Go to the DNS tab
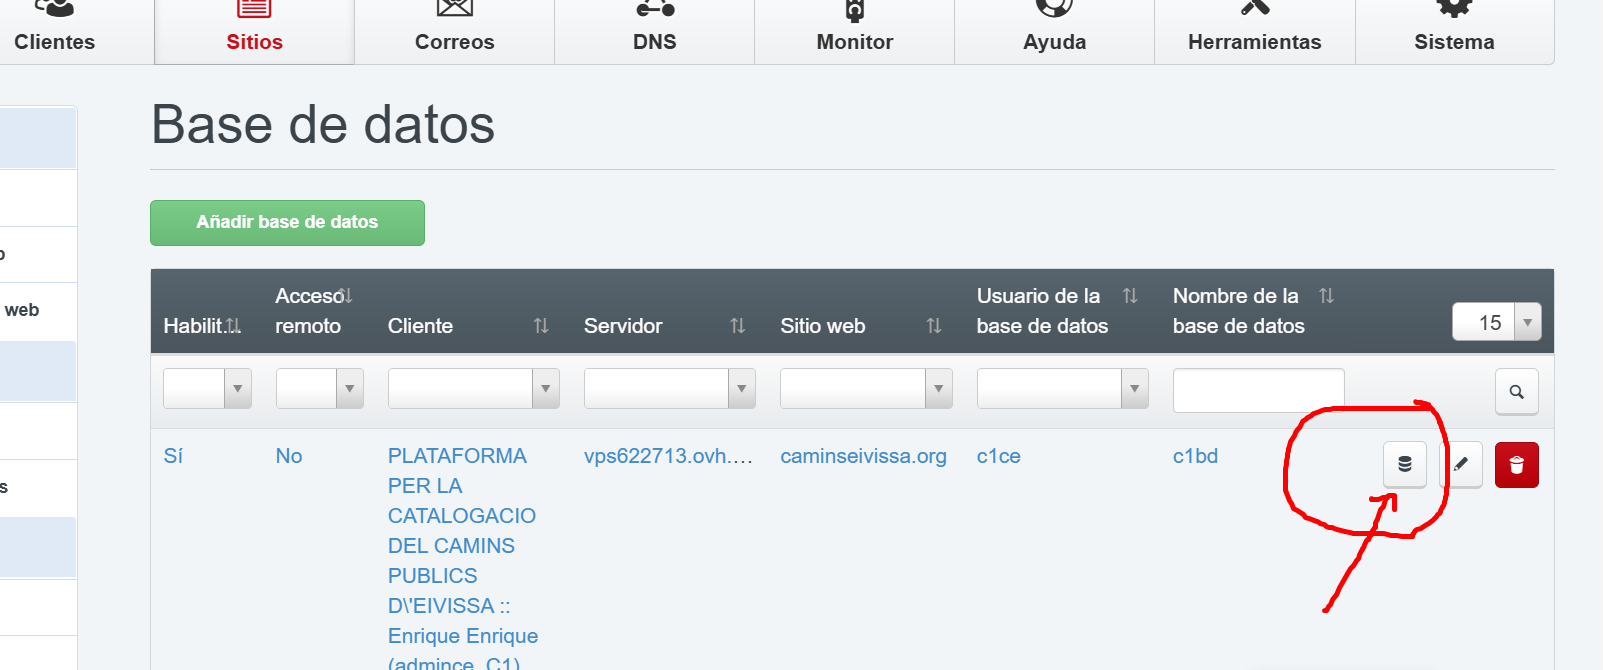The width and height of the screenshot is (1603, 670). (655, 32)
